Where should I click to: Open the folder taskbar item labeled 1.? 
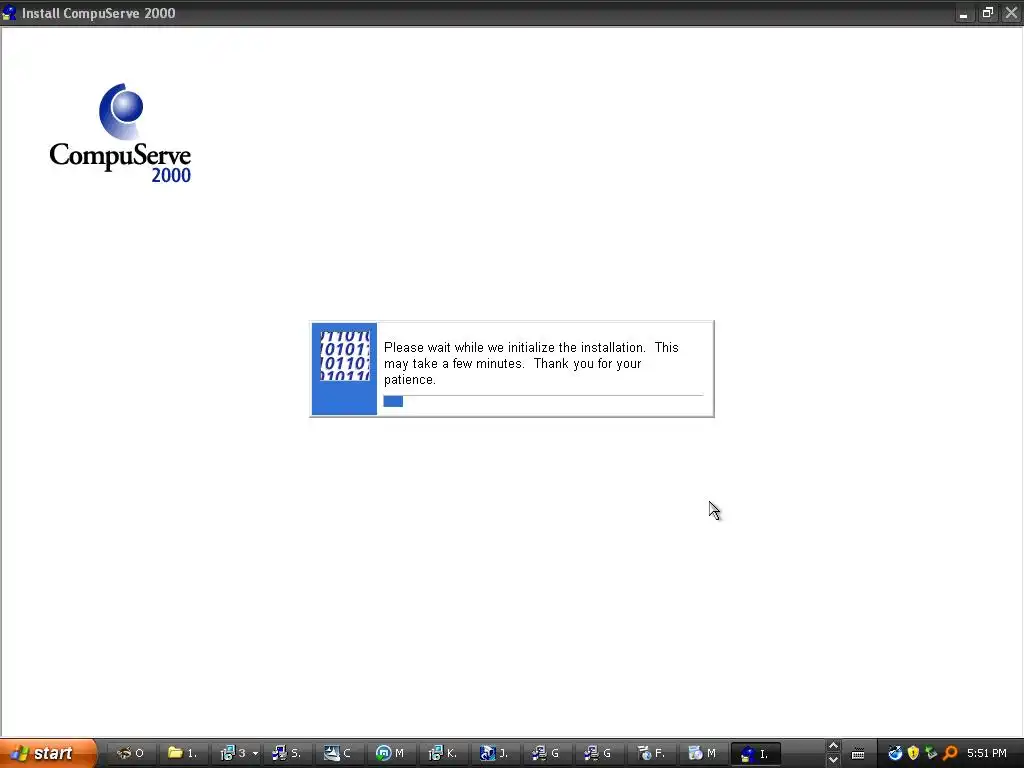(x=182, y=754)
